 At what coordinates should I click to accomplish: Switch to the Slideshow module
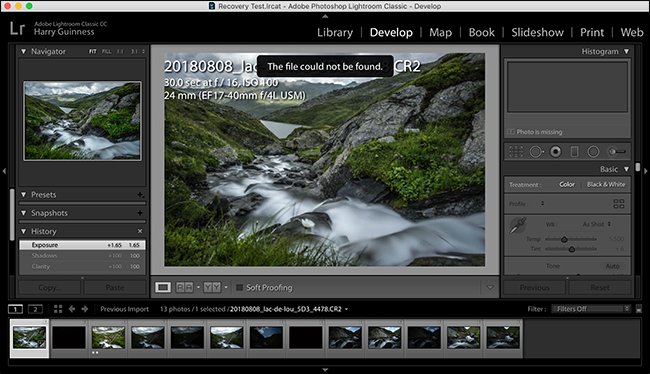(537, 32)
